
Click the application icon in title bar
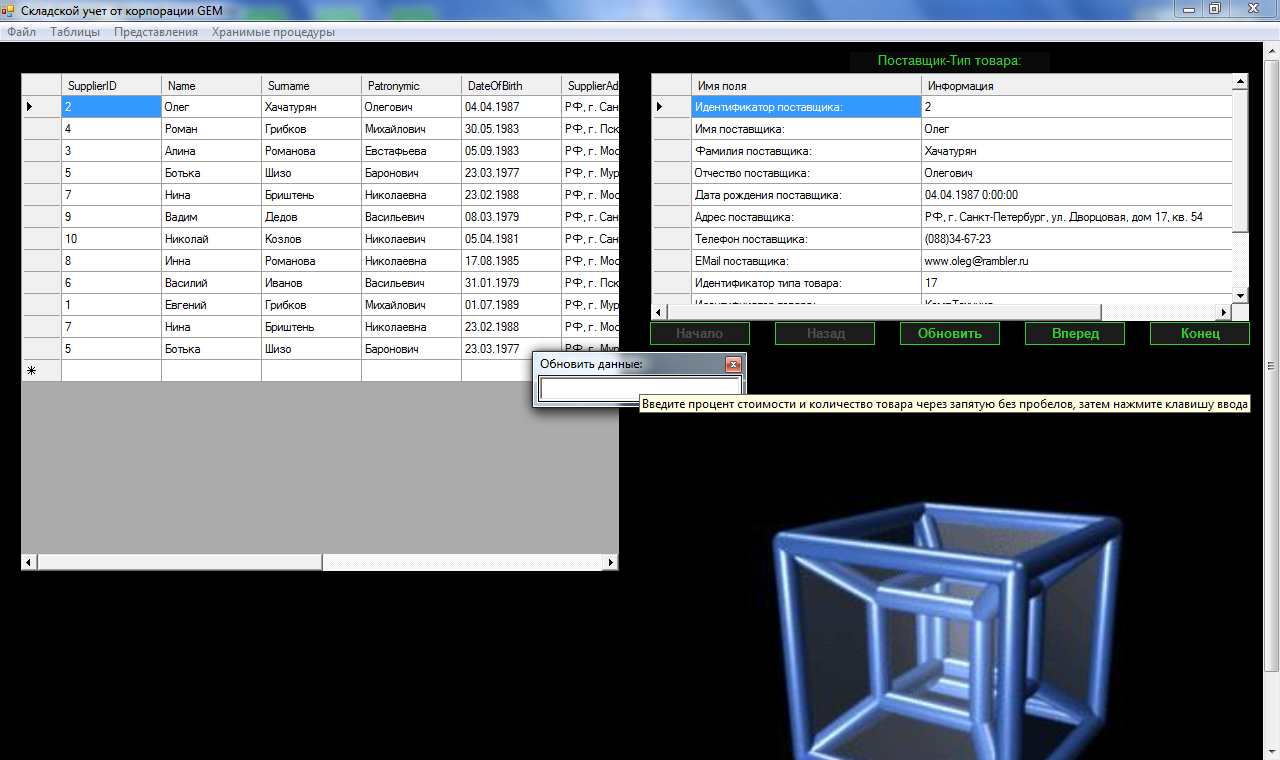point(9,9)
